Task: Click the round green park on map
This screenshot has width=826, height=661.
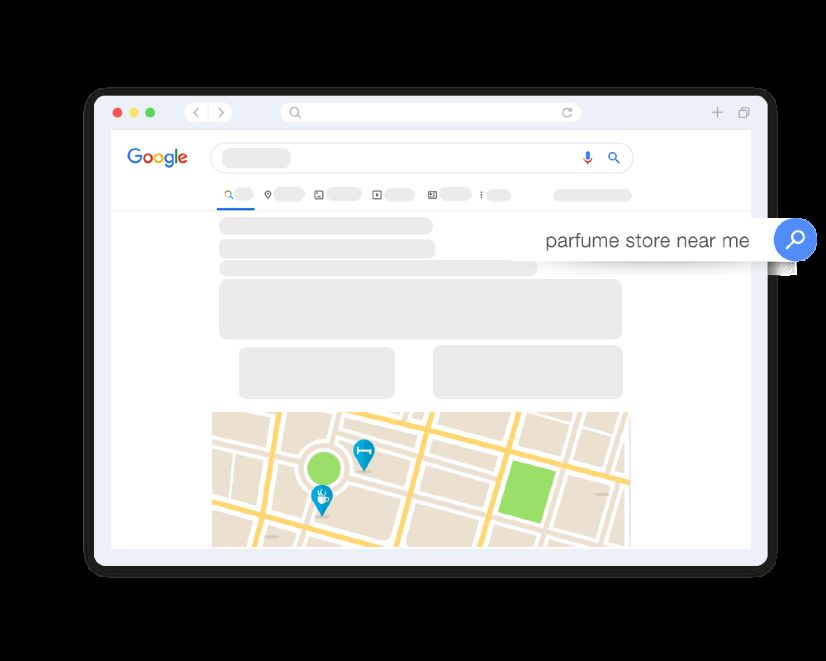Action: (x=323, y=468)
